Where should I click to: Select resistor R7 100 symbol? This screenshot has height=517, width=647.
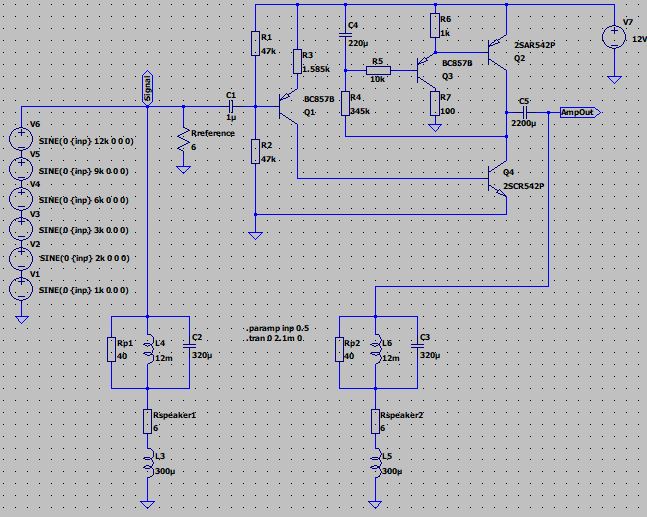pyautogui.click(x=435, y=104)
